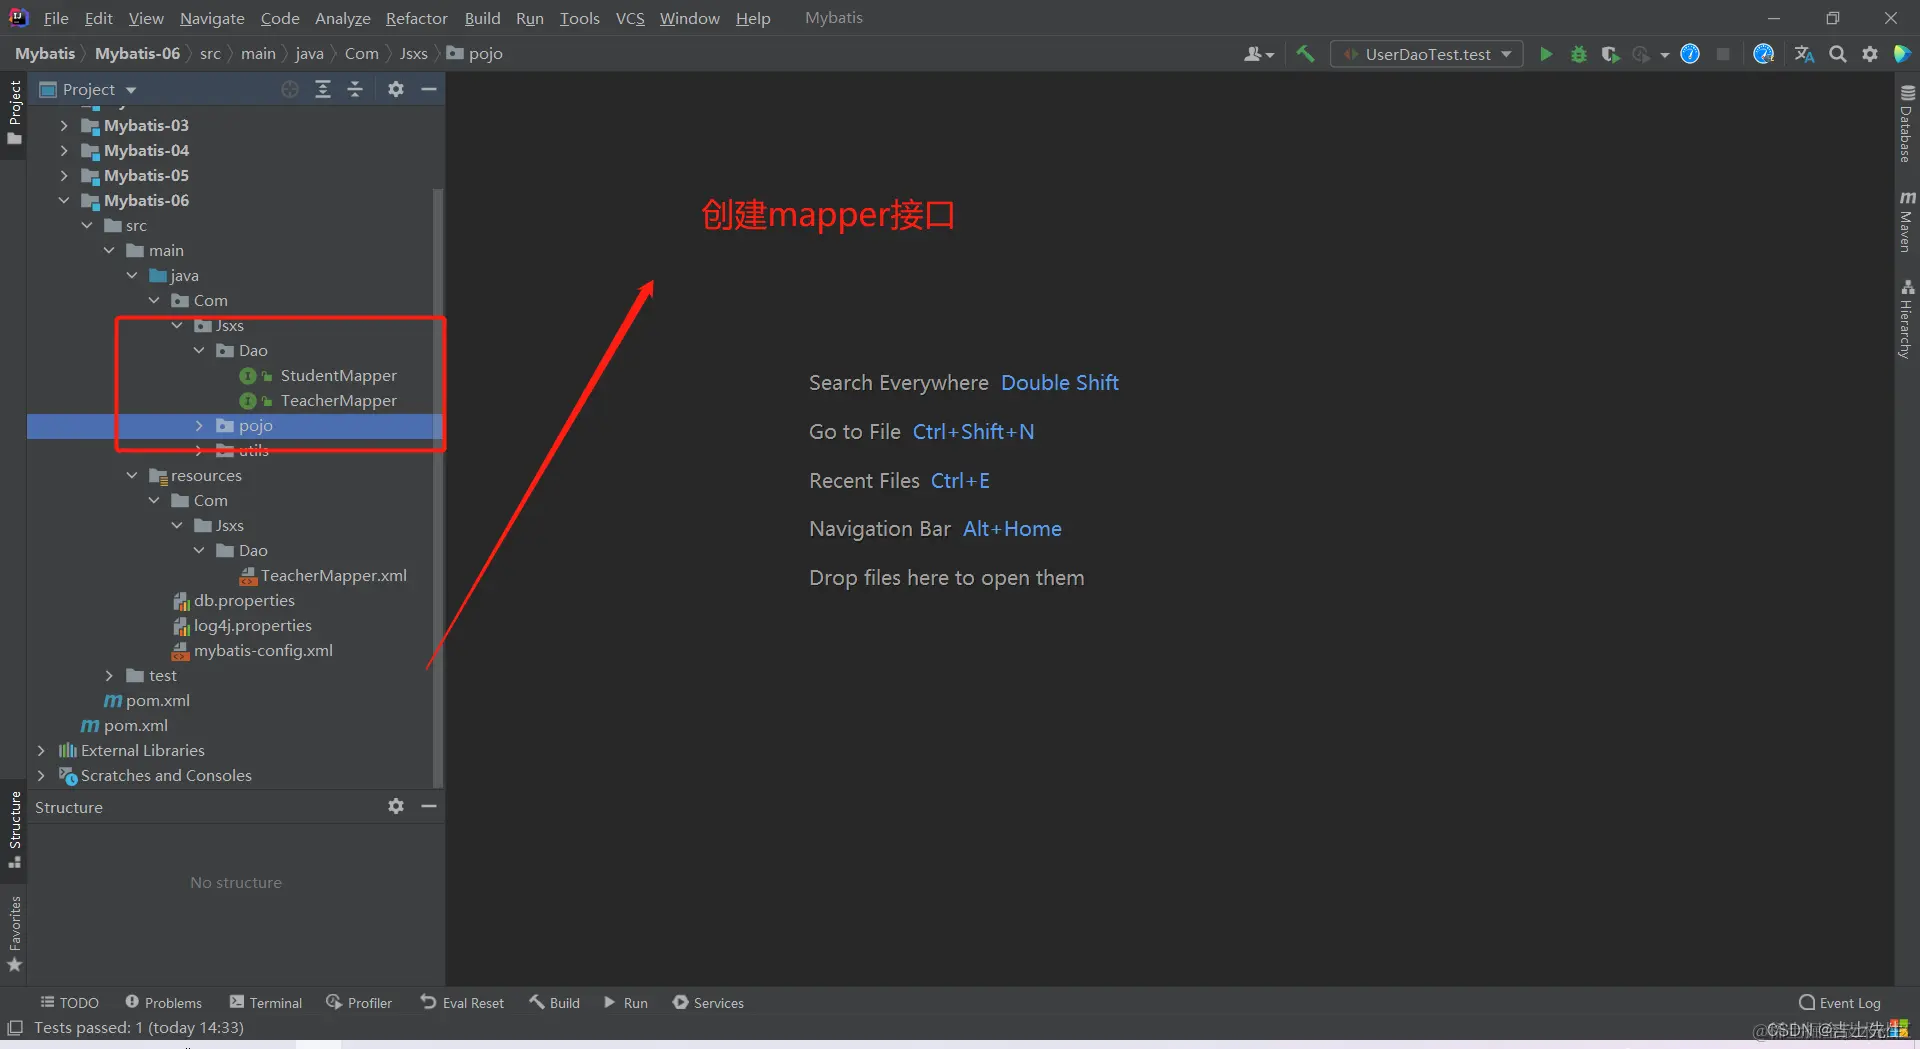
Task: Open the Problems tool window button
Action: tap(164, 1002)
